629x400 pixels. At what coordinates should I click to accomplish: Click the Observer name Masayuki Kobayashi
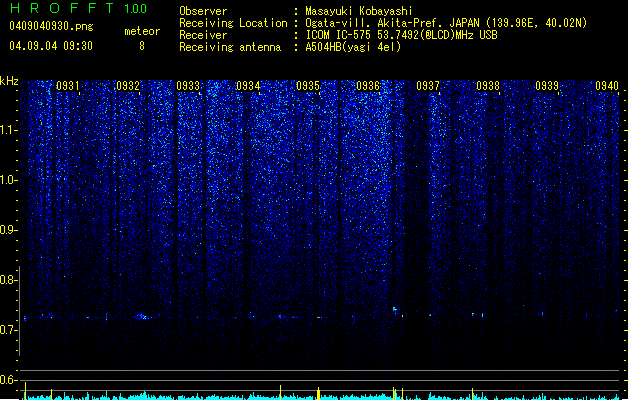[x=359, y=11]
